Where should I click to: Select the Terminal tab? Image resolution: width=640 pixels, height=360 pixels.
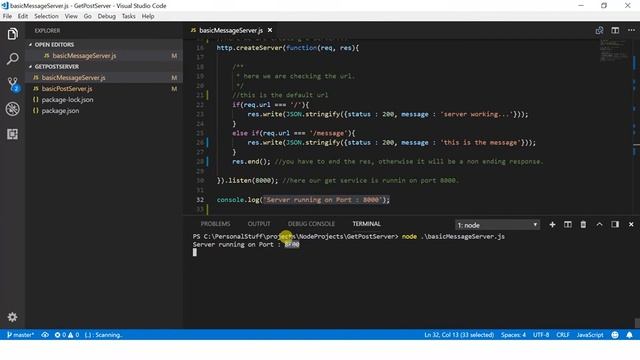(x=367, y=224)
